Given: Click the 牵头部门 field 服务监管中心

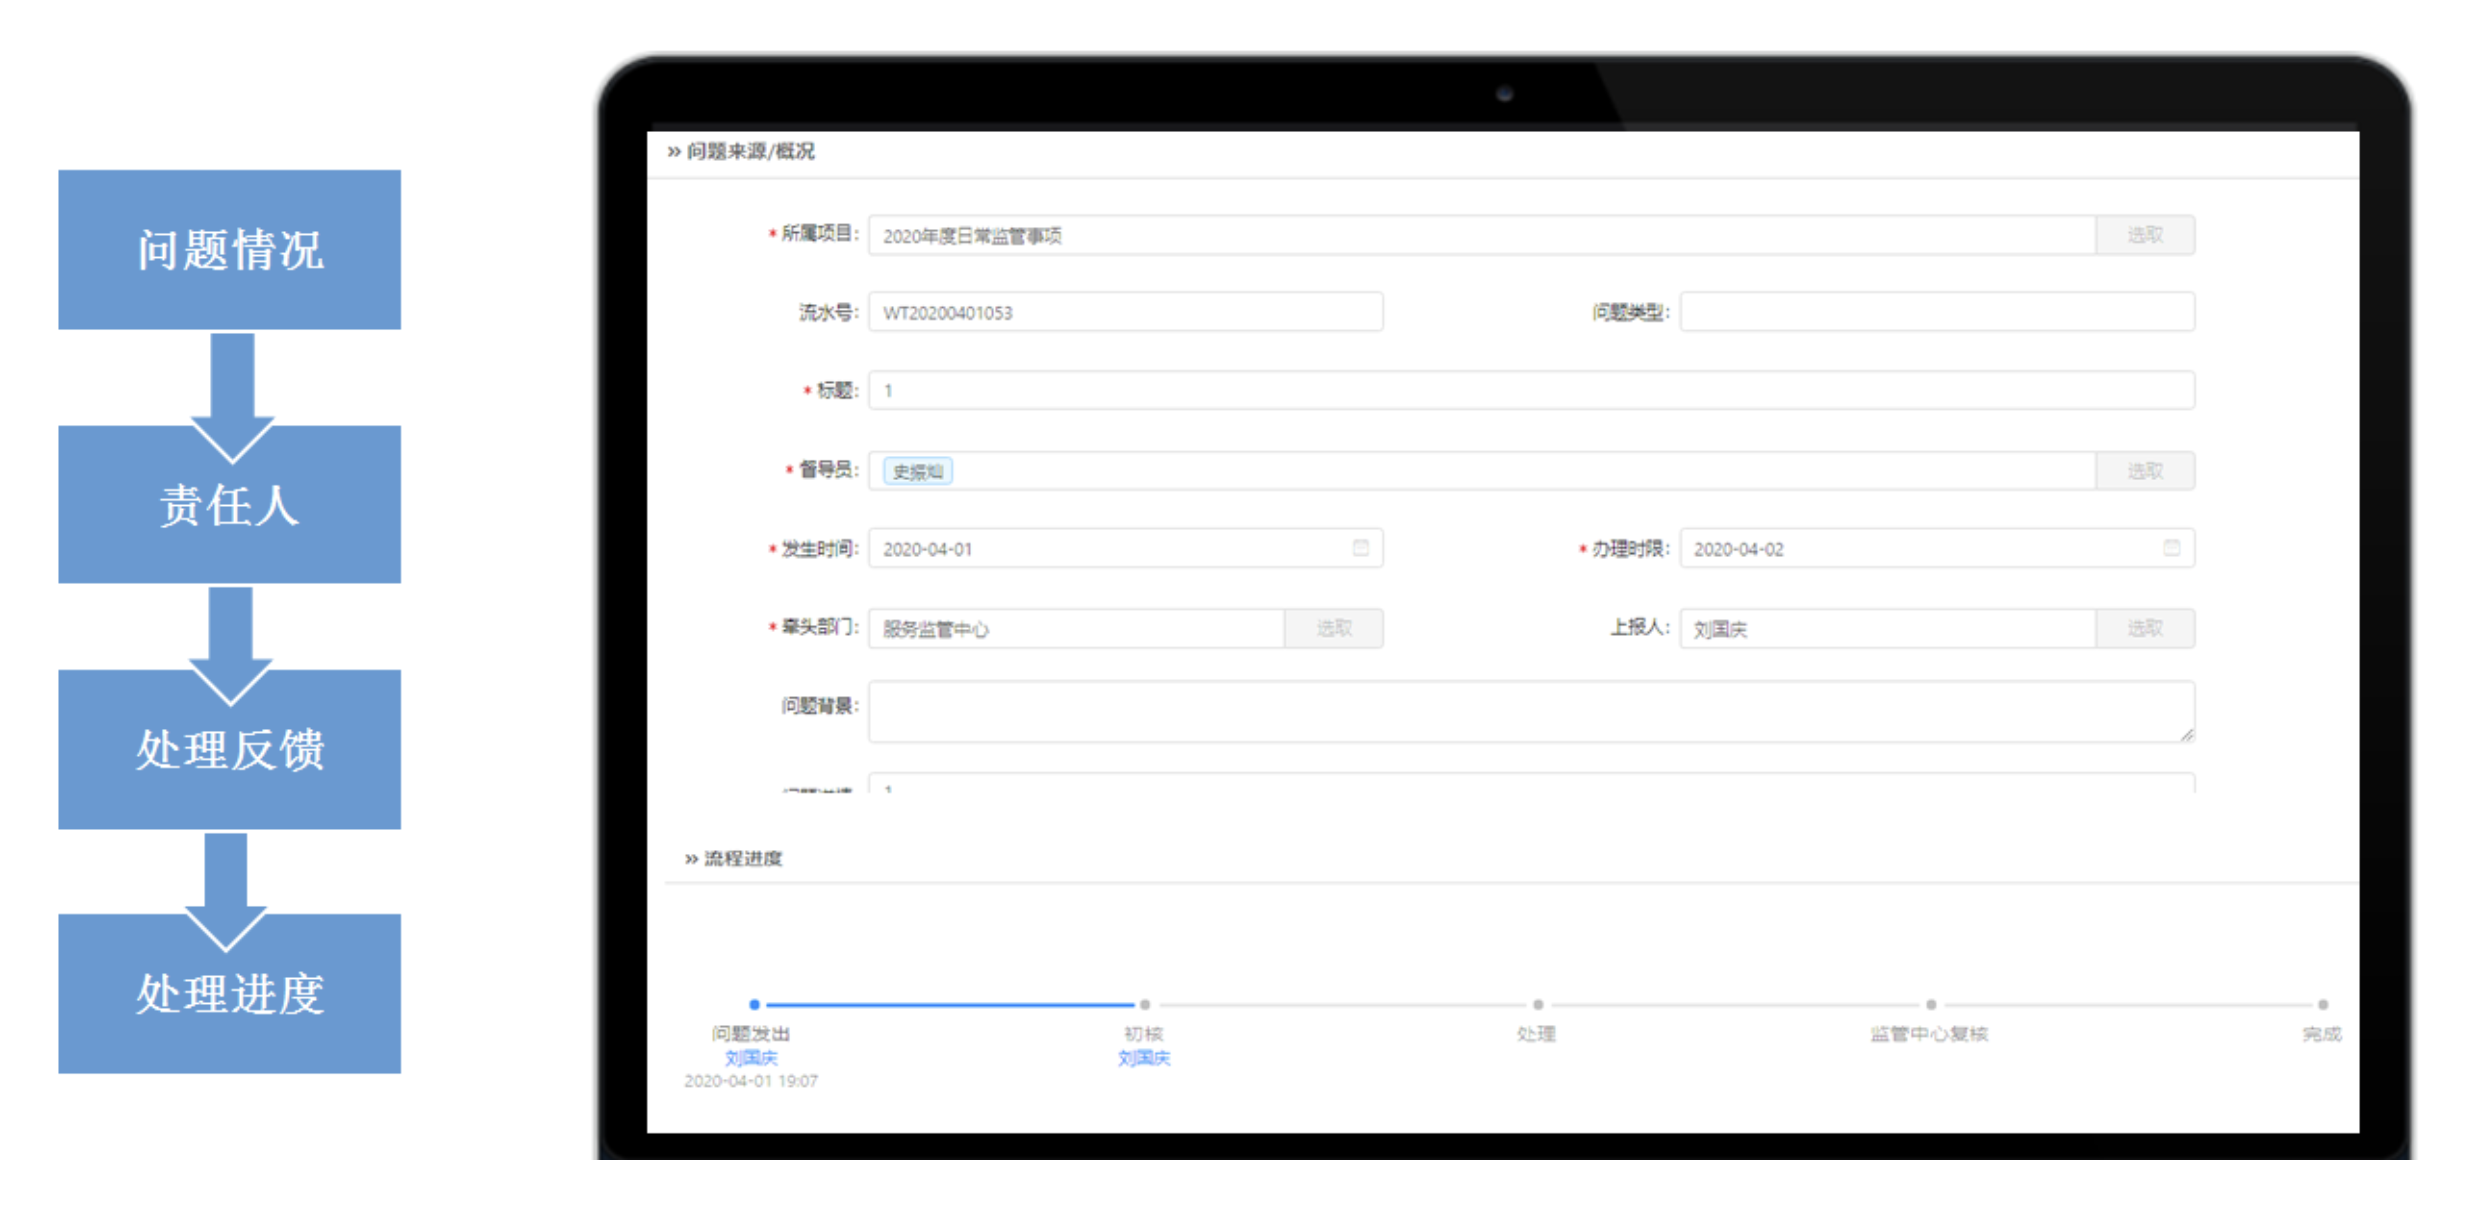Looking at the screenshot, I should pyautogui.click(x=1076, y=628).
